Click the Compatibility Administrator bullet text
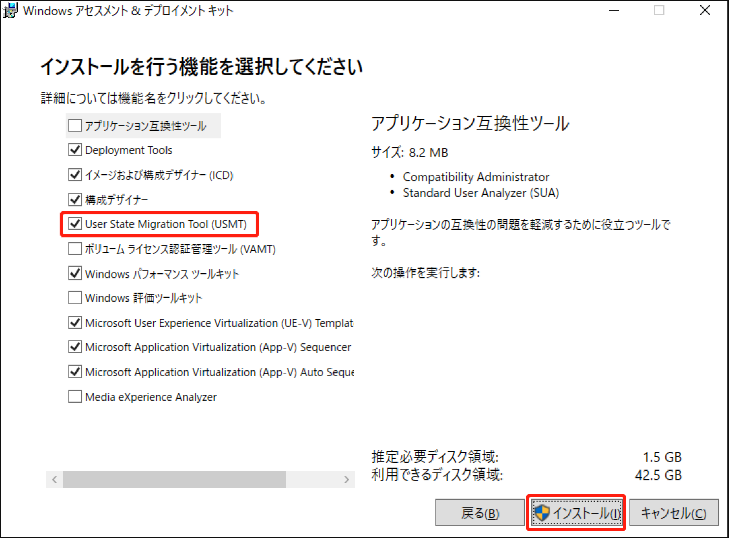The image size is (729, 538). 476,177
